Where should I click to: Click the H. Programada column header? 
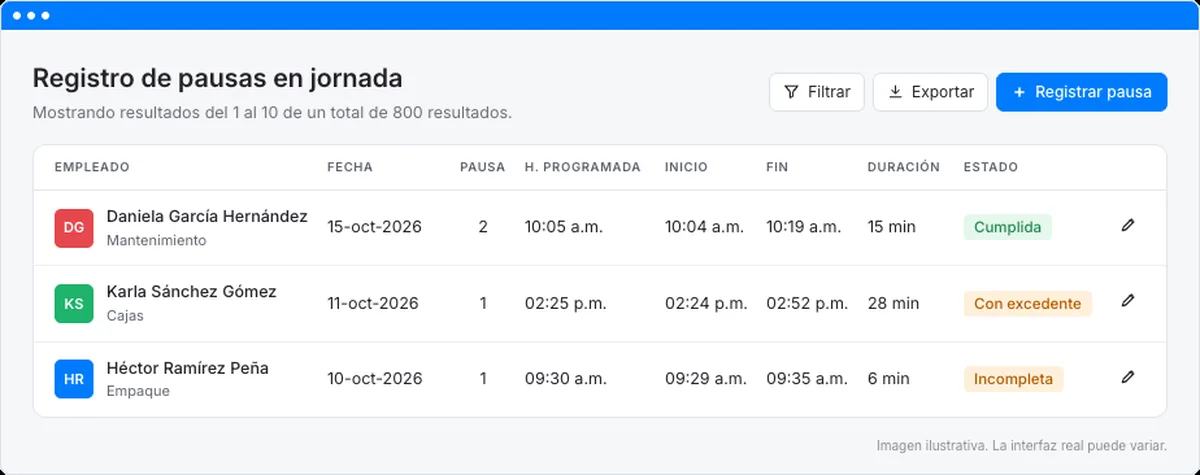coord(583,167)
